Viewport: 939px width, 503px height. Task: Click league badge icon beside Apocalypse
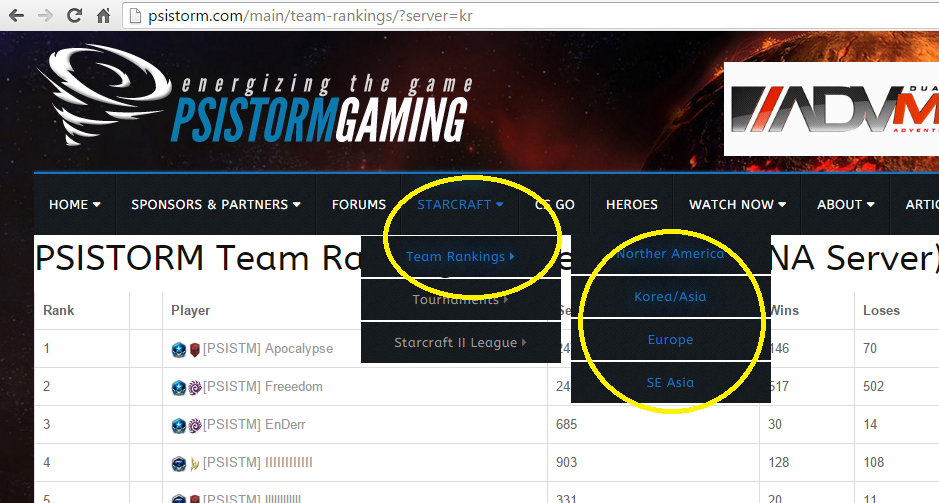pos(178,350)
